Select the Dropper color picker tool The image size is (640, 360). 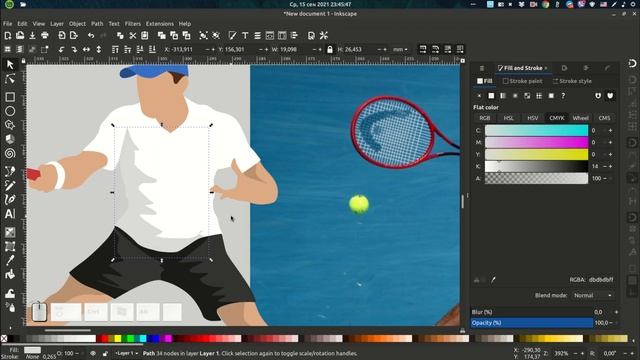click(x=10, y=260)
